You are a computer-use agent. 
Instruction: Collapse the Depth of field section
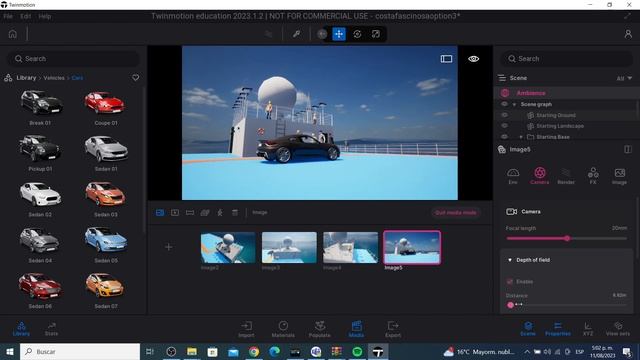[x=510, y=260]
